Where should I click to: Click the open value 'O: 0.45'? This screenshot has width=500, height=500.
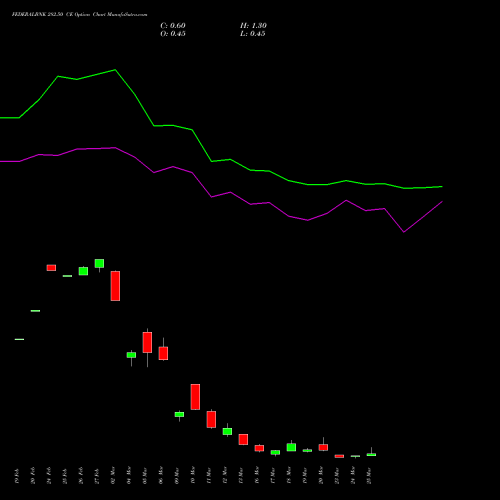(x=173, y=34)
